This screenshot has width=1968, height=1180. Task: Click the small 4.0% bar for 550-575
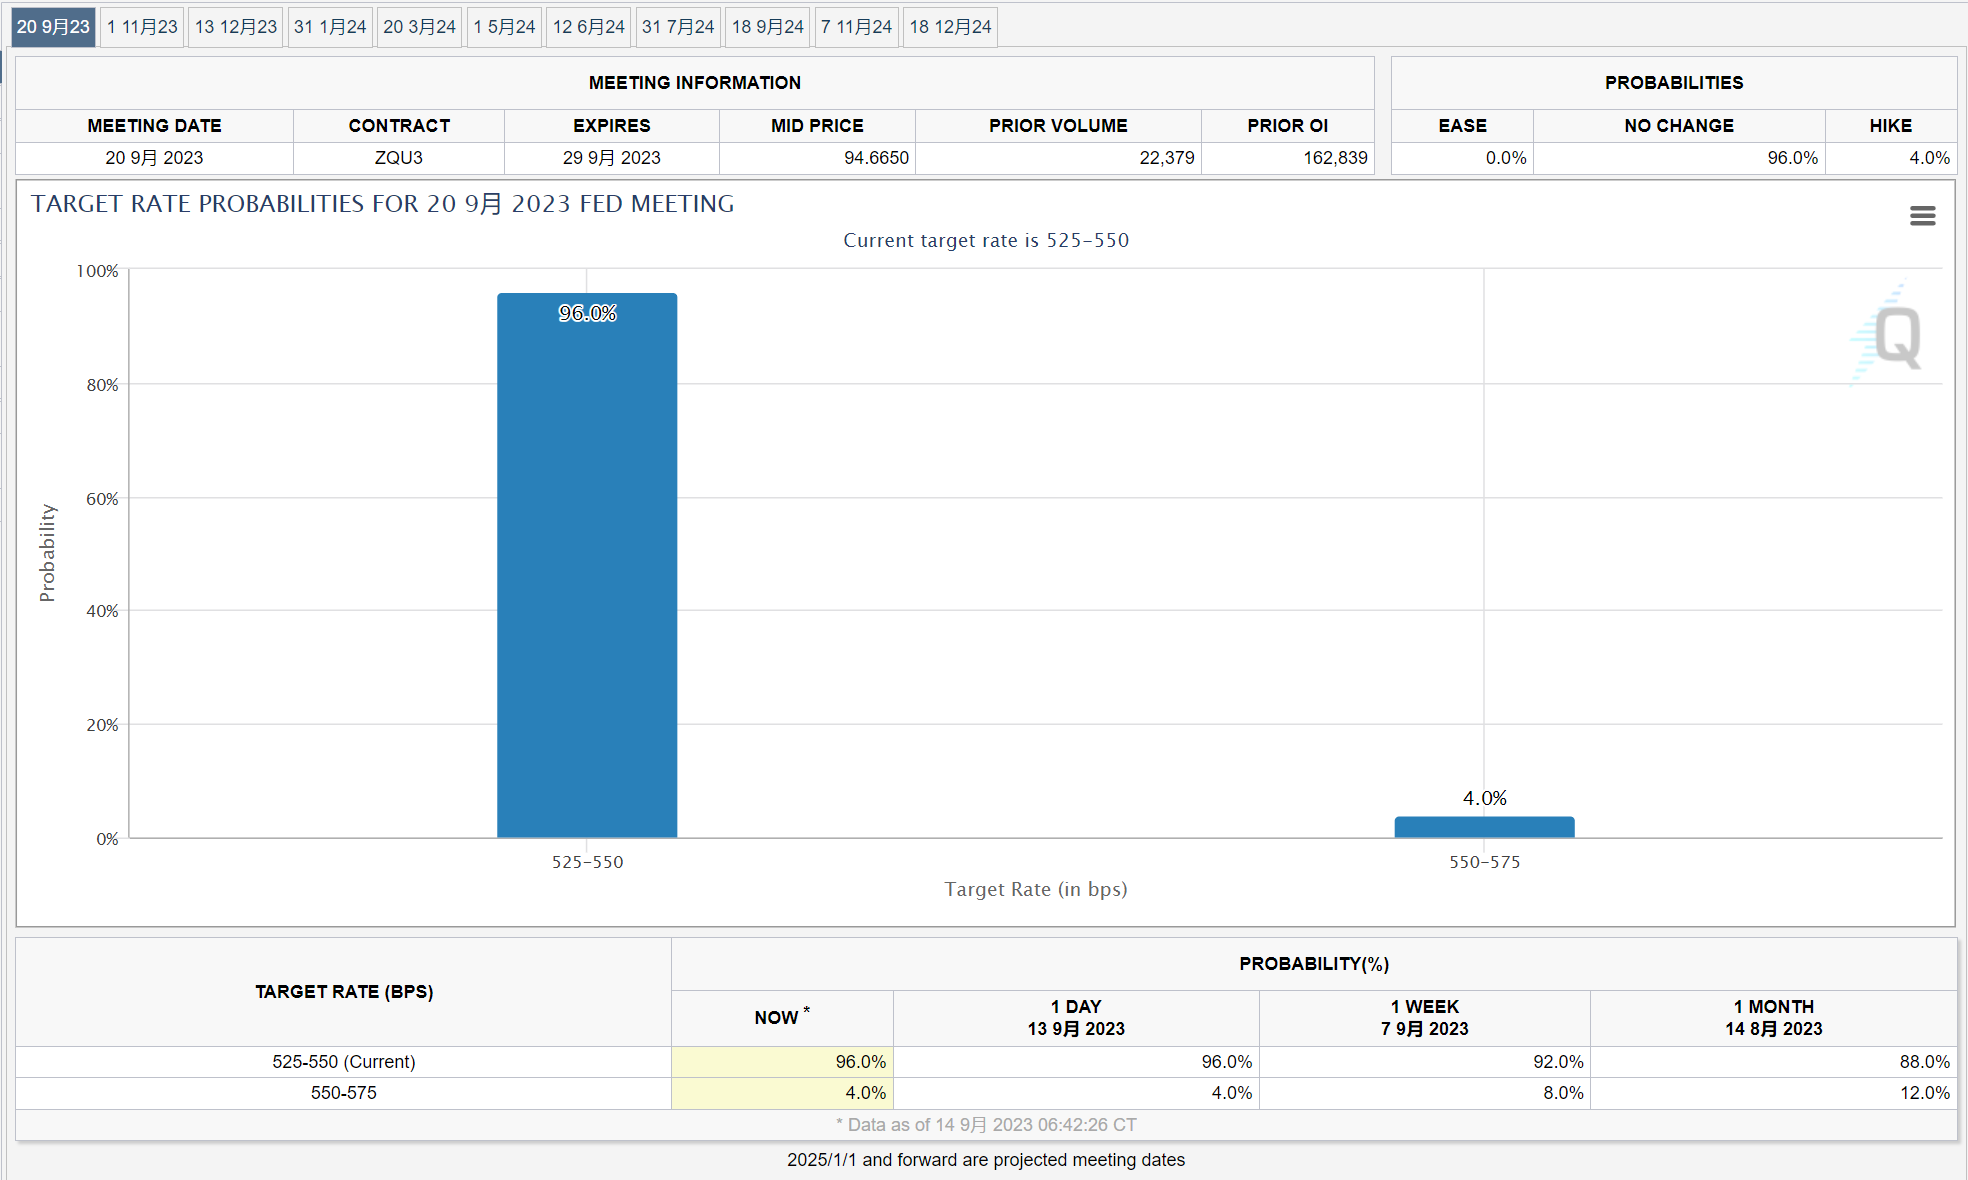point(1484,827)
